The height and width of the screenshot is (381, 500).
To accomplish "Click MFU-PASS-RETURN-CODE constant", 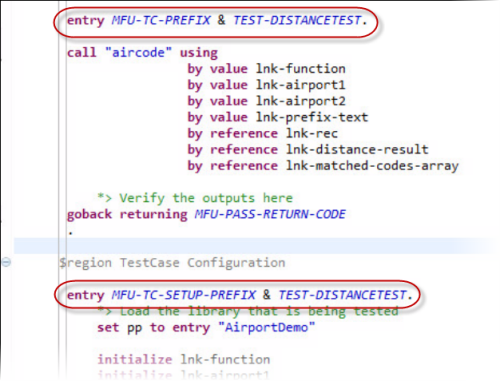I will (x=270, y=214).
